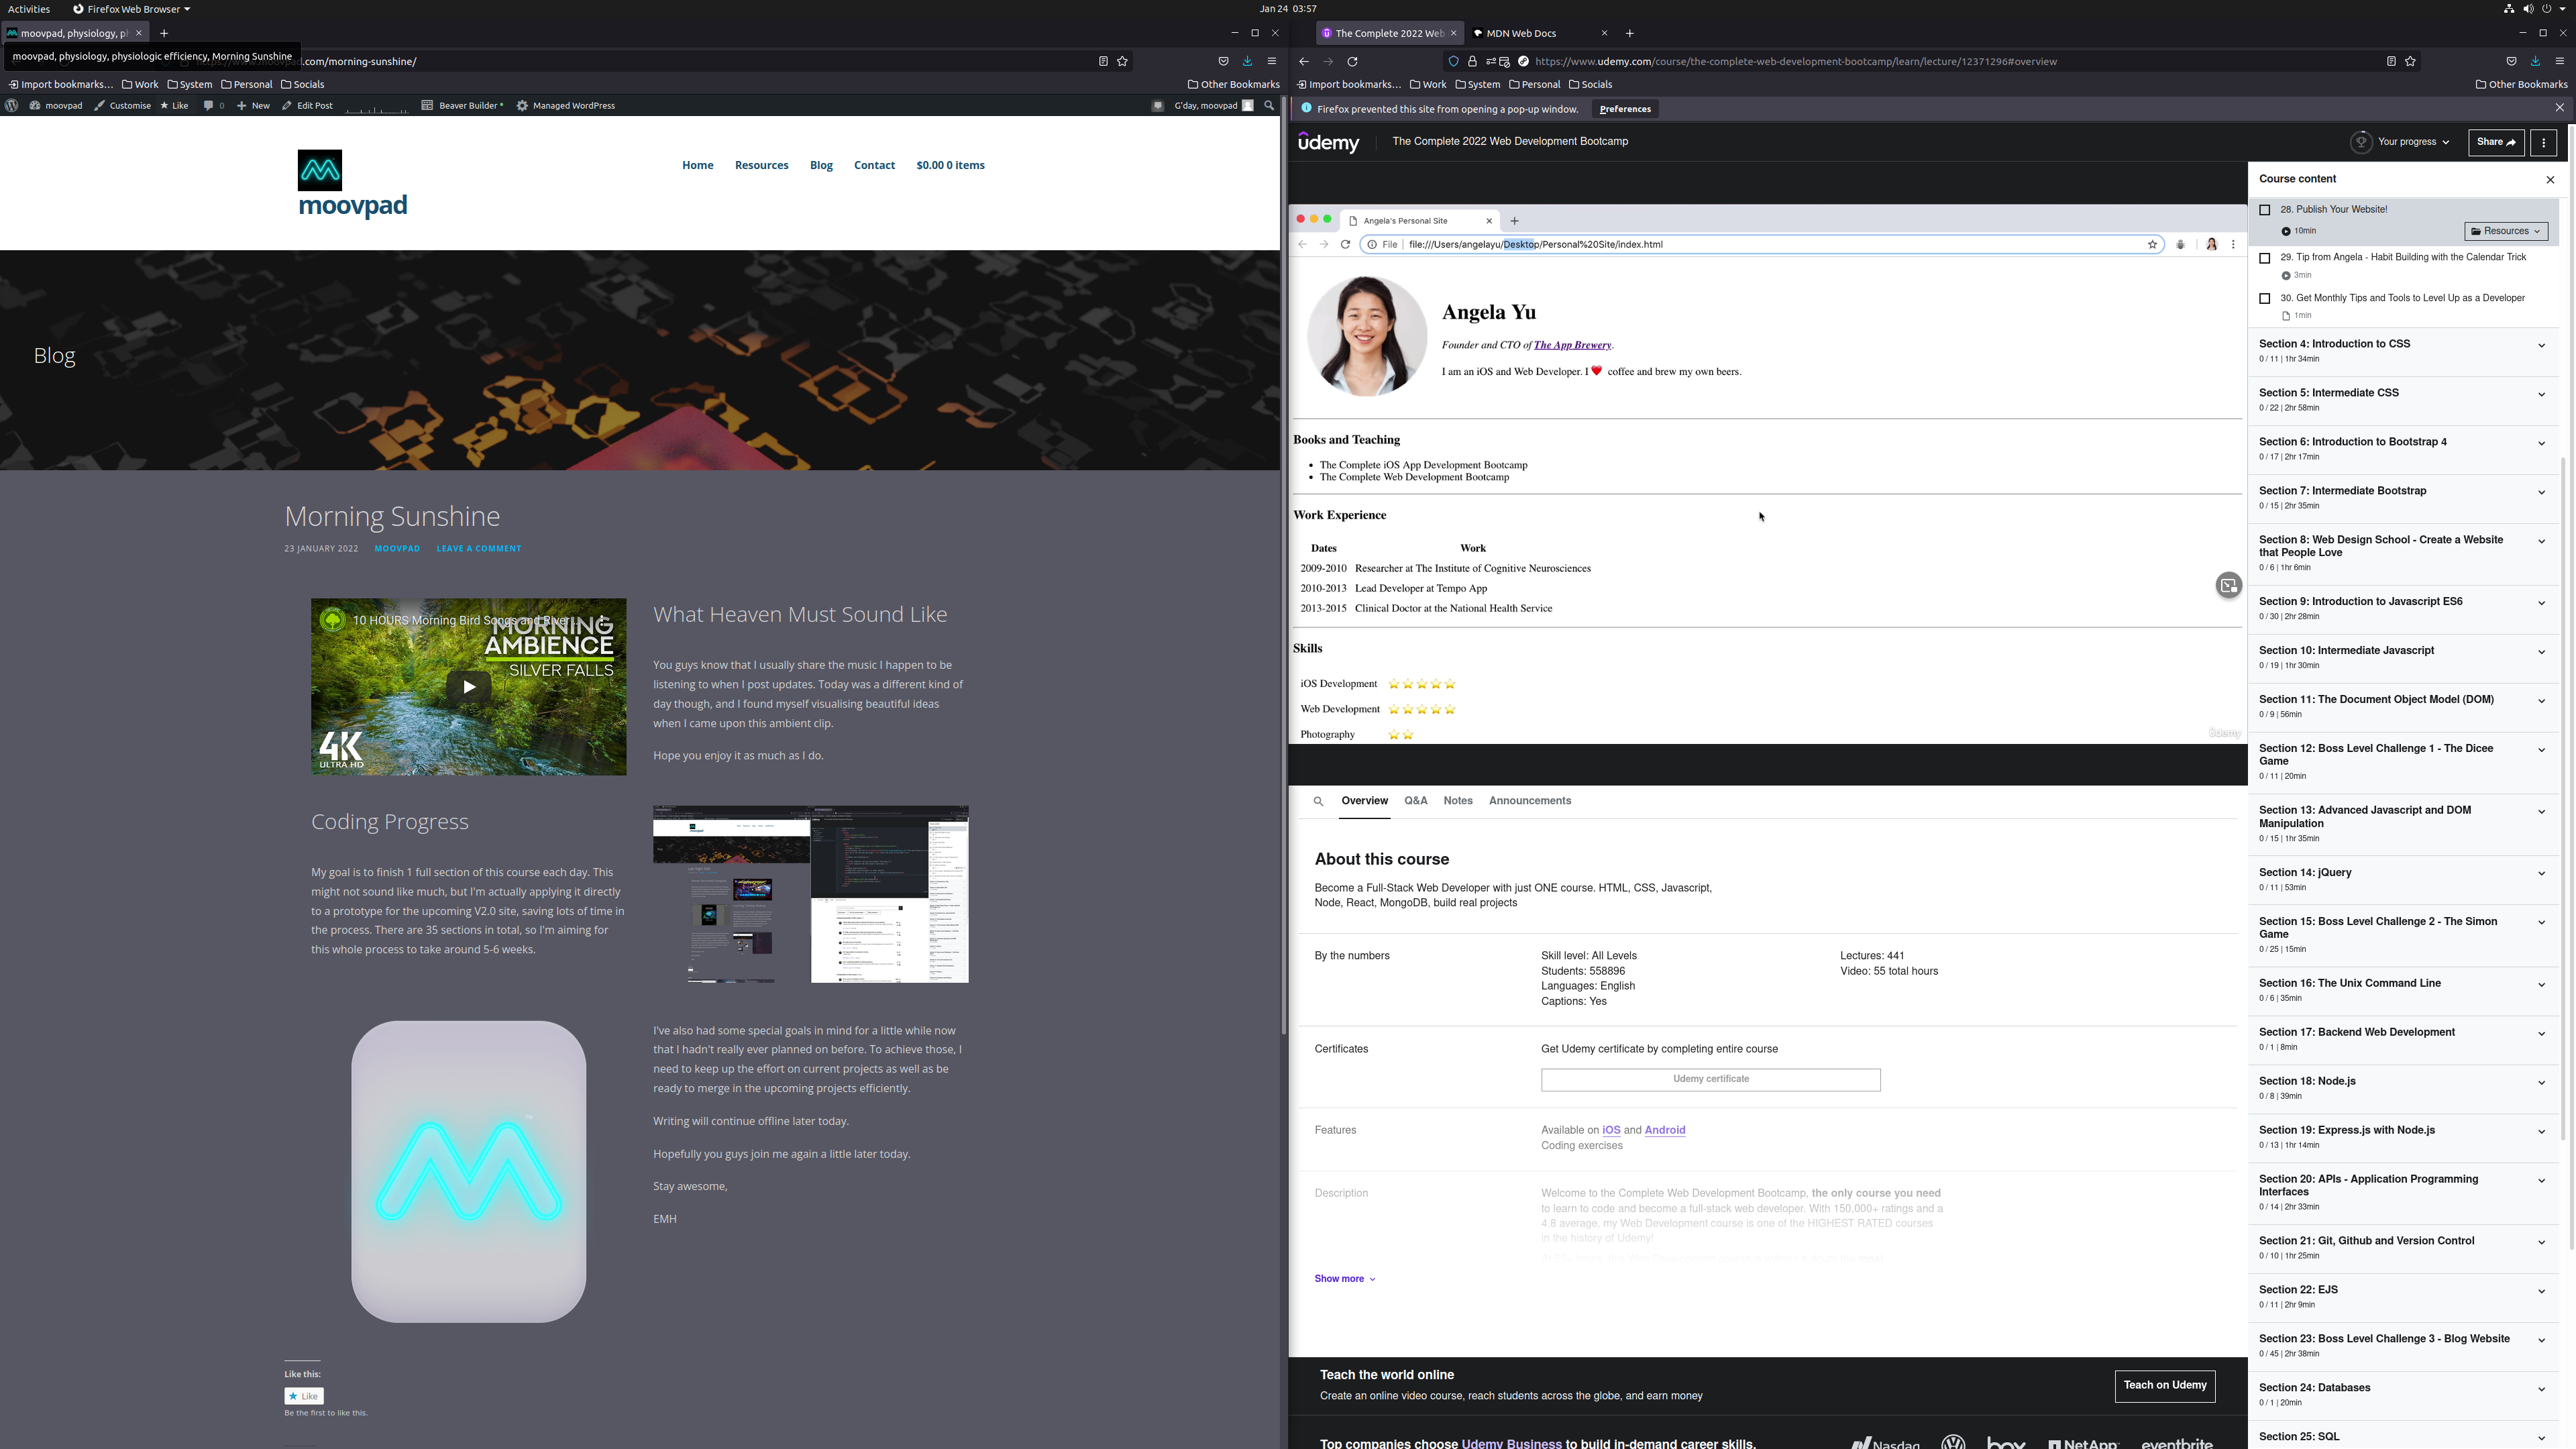Image resolution: width=2576 pixels, height=1449 pixels.
Task: Play the Morning Ambience YouTube video
Action: (468, 687)
